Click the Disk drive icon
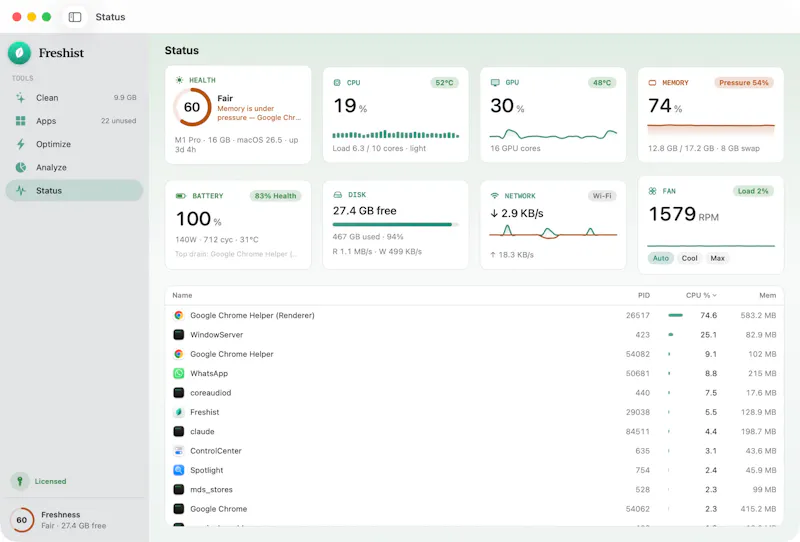800x542 pixels. click(x=337, y=195)
